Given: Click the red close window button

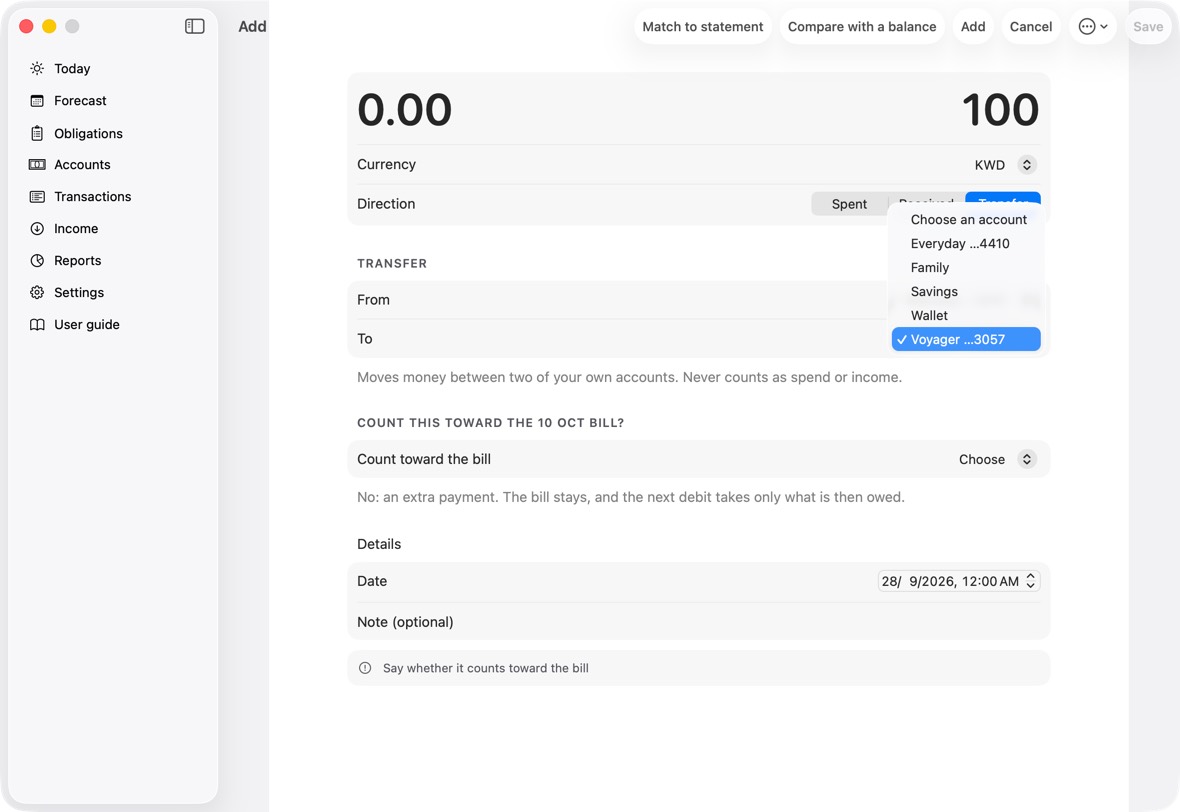Looking at the screenshot, I should click(26, 26).
